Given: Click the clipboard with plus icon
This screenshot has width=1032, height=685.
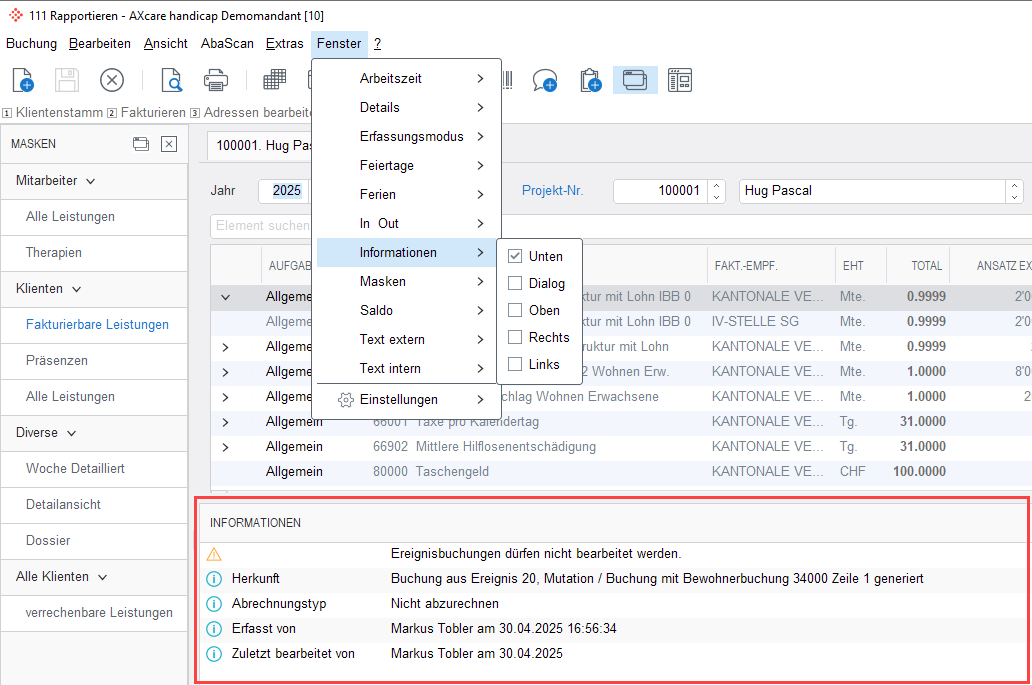Looking at the screenshot, I should pos(590,81).
